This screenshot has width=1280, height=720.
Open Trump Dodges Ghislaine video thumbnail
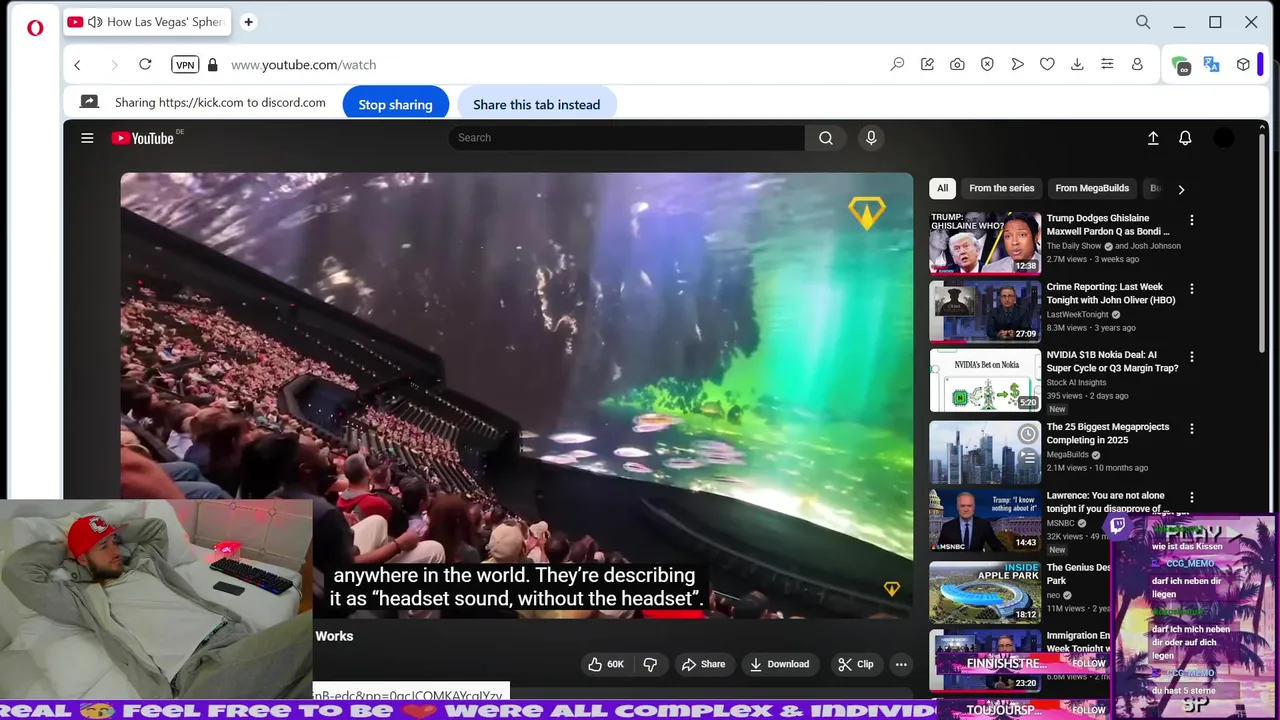tap(985, 242)
